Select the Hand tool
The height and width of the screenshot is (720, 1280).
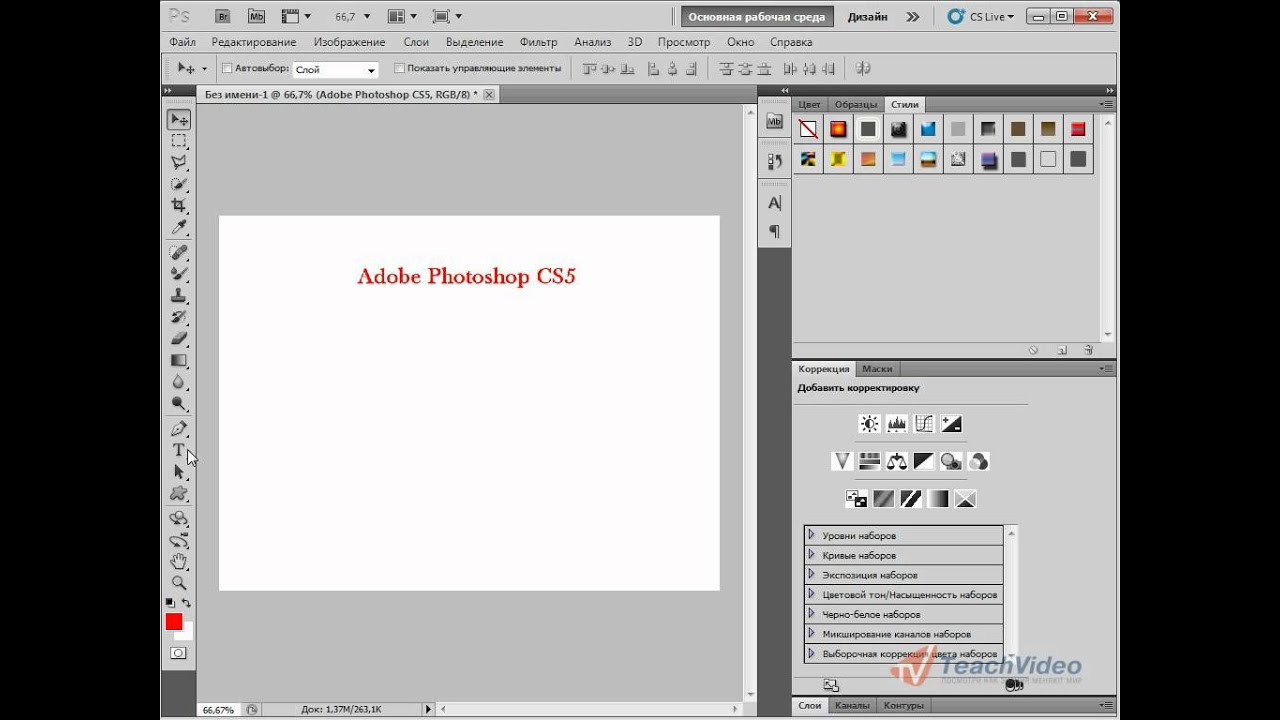point(179,561)
